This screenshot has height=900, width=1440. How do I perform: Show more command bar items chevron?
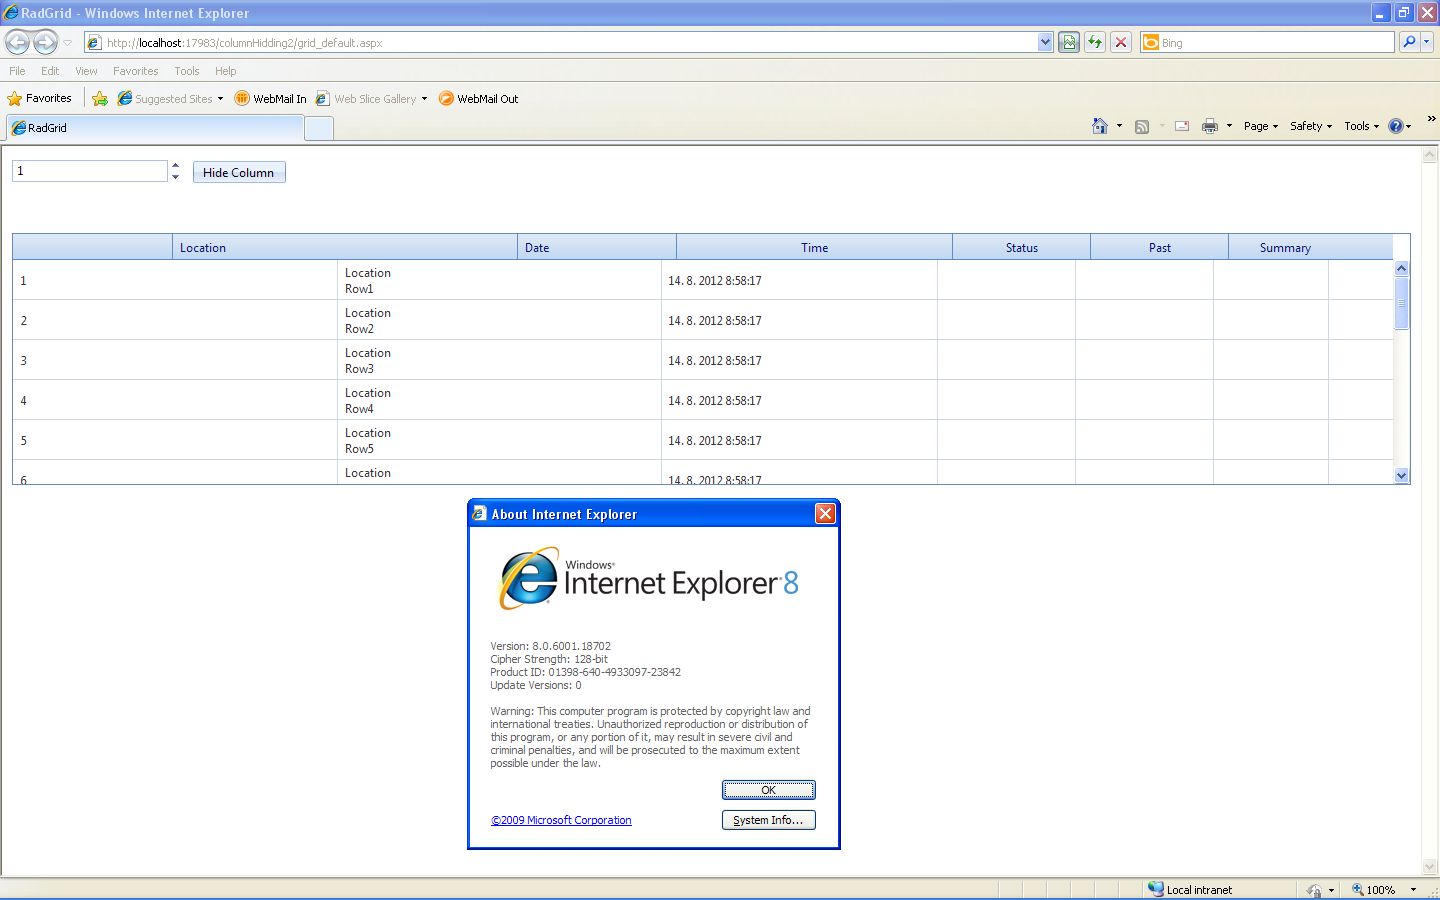[1431, 119]
